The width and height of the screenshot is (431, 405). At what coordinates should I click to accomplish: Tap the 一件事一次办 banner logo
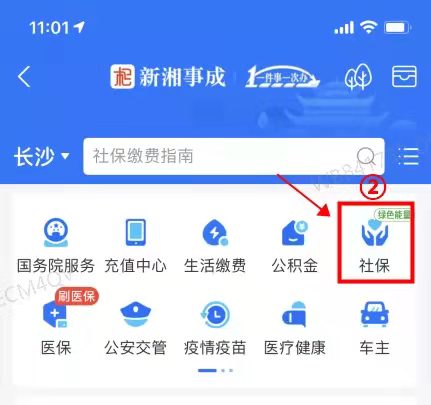pos(283,77)
